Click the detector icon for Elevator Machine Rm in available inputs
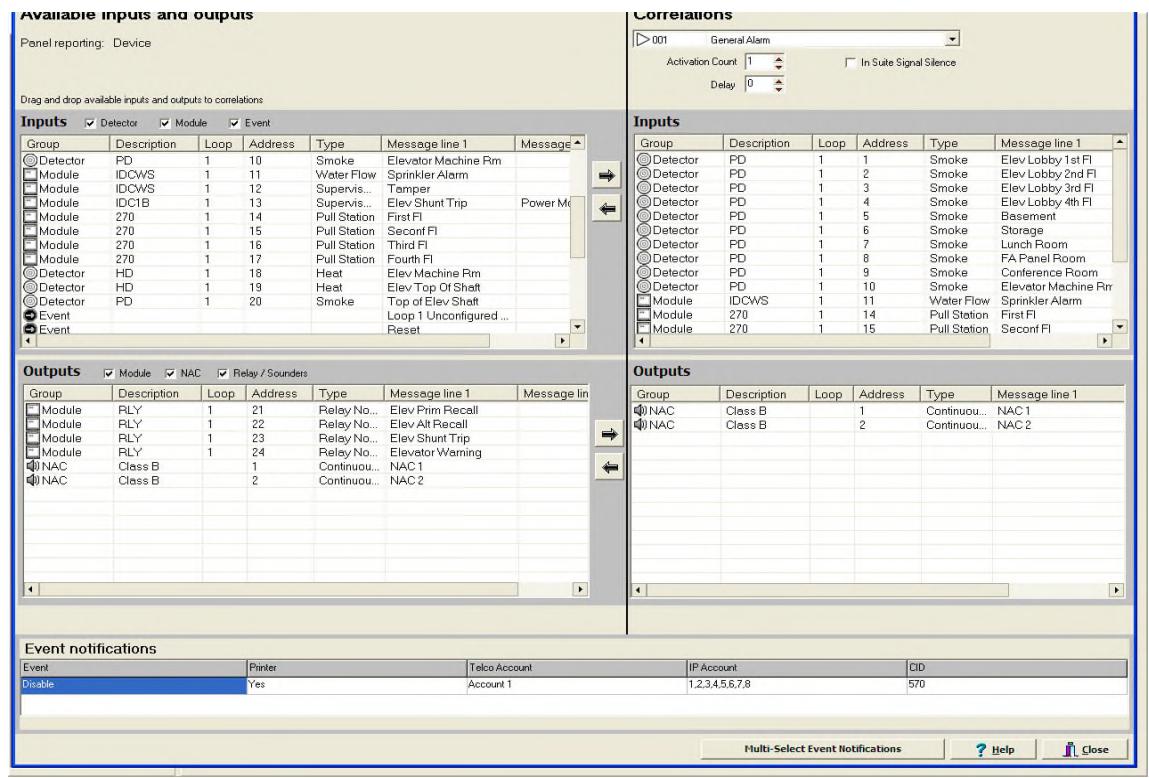Viewport: 1149px width, 778px height. click(30, 160)
